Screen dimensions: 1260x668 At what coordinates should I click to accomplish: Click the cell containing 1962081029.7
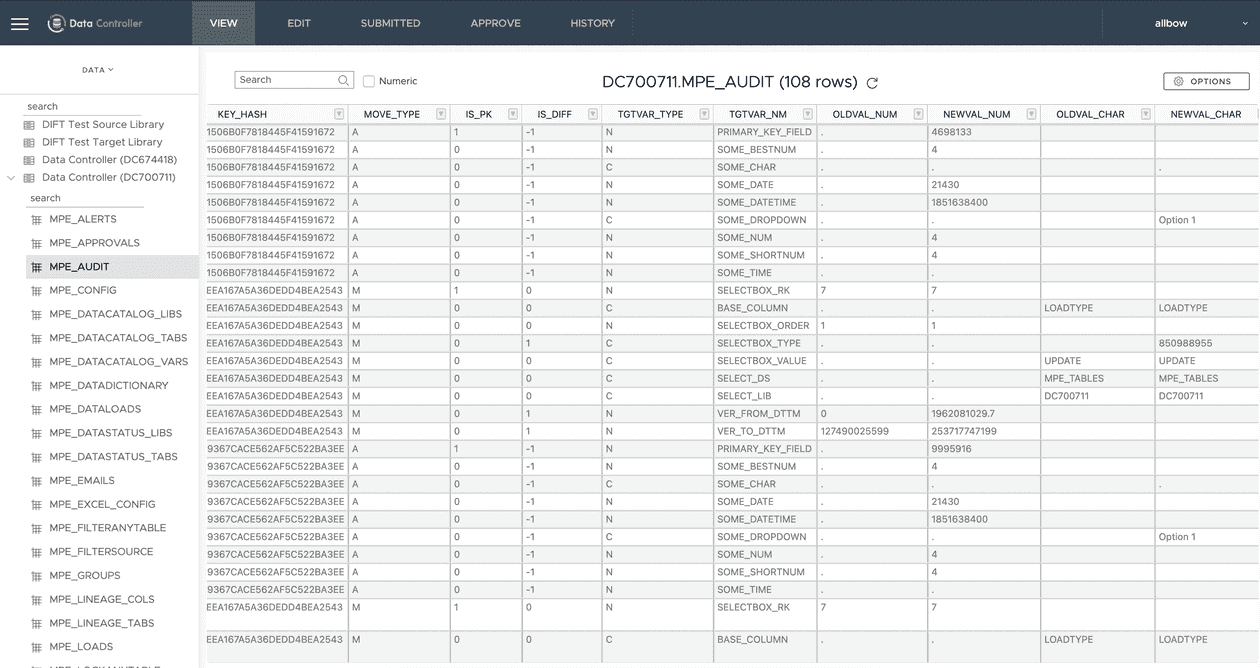pyautogui.click(x=984, y=413)
